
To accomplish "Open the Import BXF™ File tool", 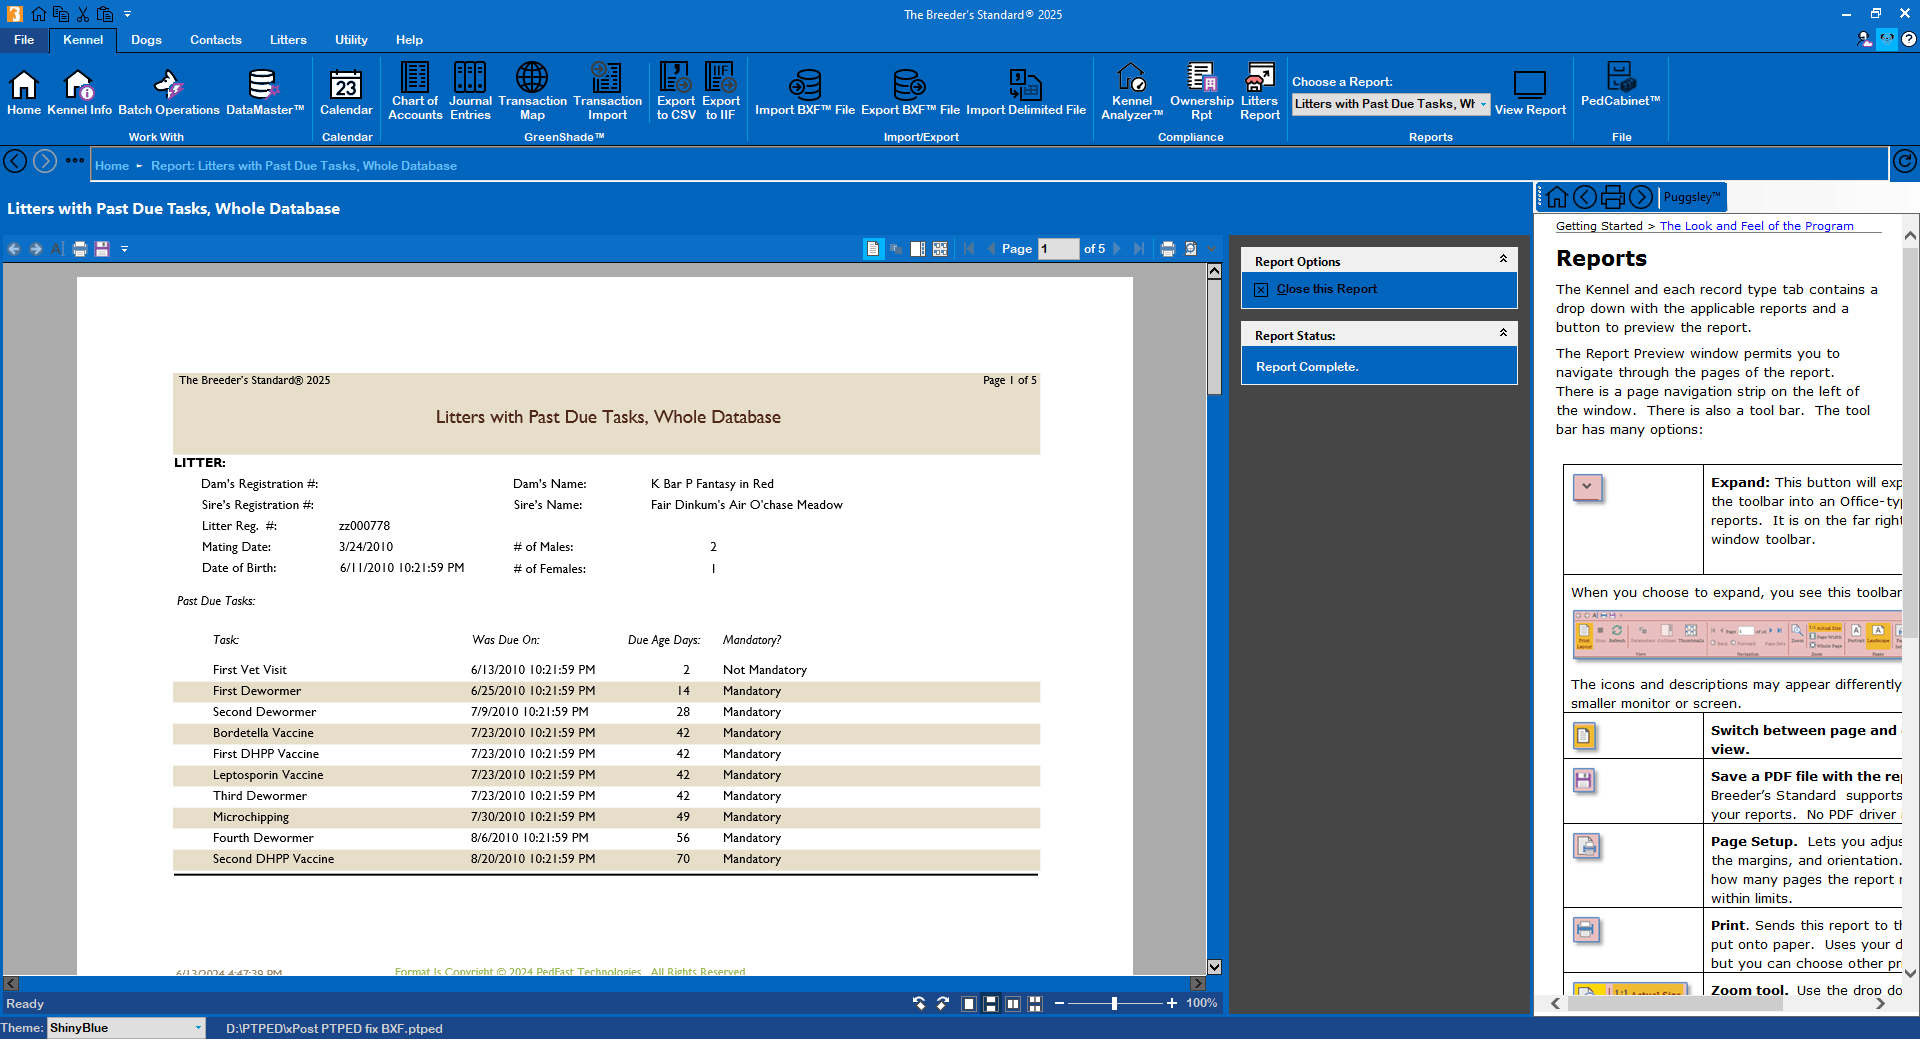I will [x=805, y=90].
